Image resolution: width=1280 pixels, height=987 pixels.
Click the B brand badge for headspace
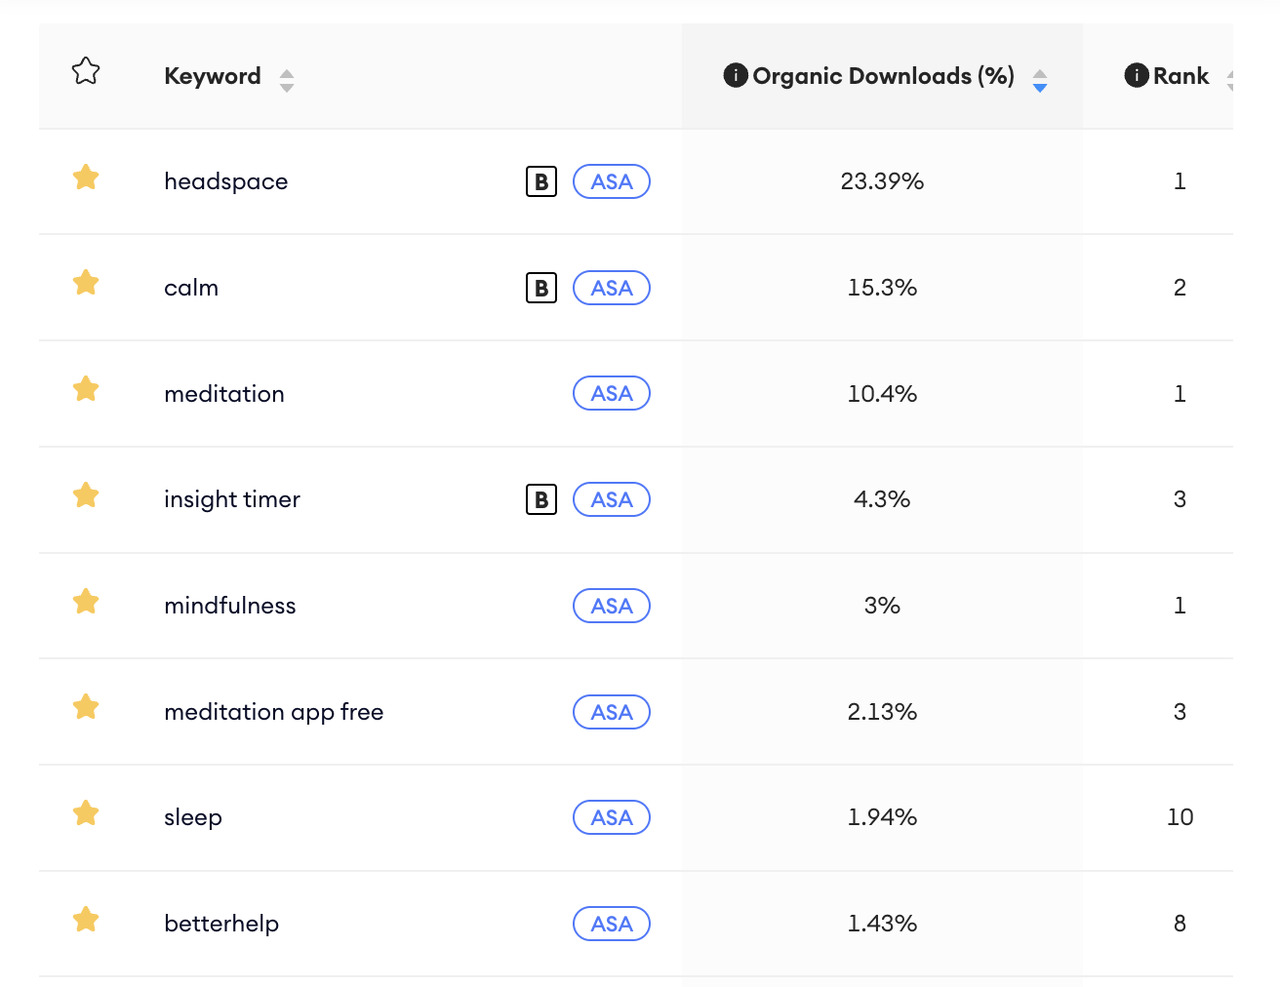point(541,181)
